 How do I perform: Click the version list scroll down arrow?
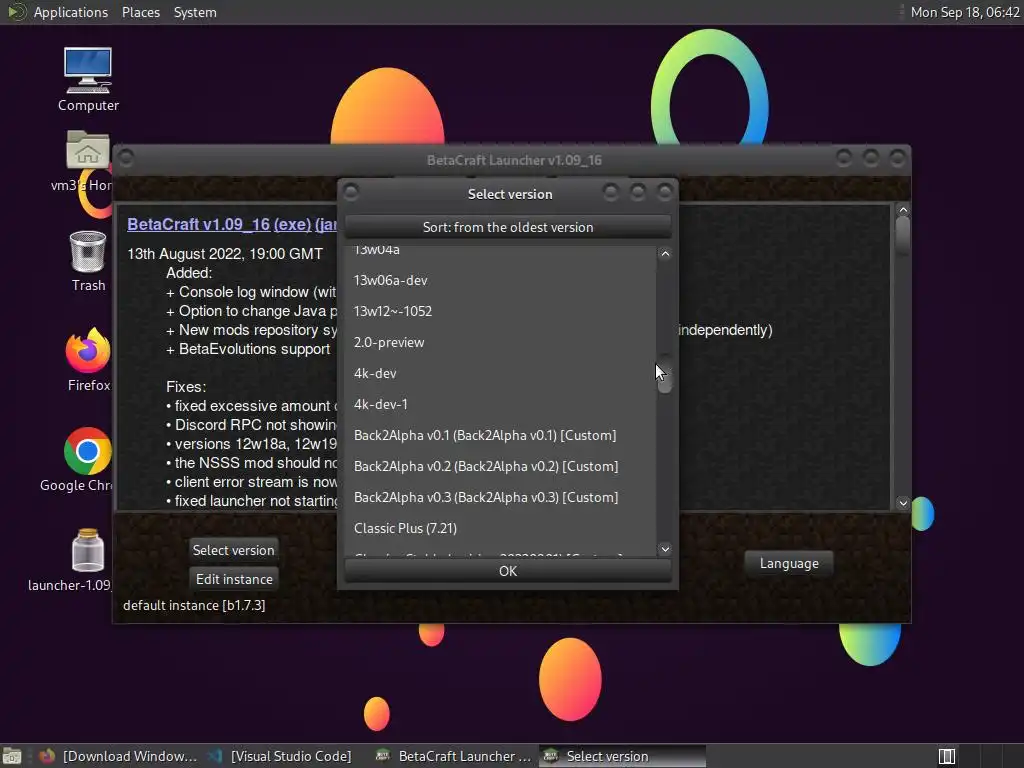665,549
